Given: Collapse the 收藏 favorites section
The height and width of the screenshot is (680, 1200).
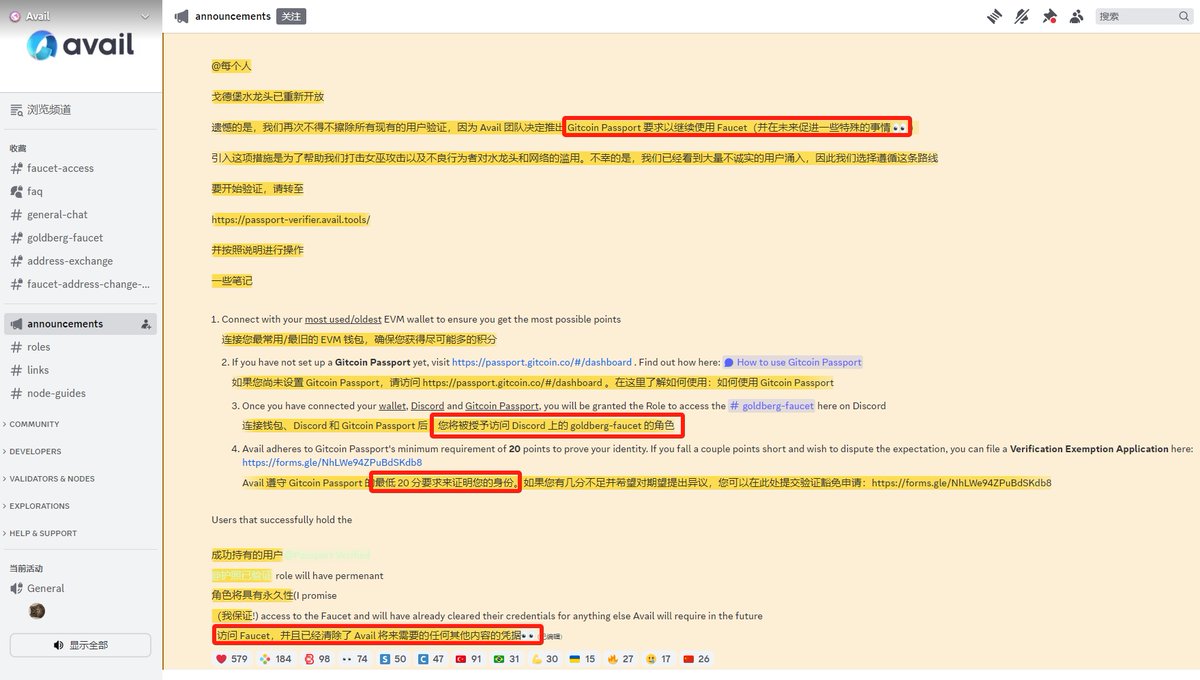Looking at the screenshot, I should [x=18, y=148].
